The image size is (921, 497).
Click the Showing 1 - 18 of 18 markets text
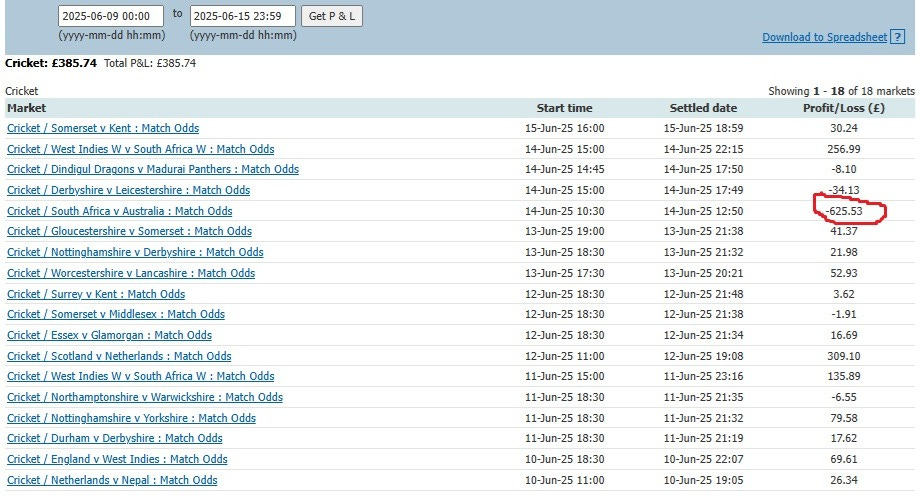pyautogui.click(x=841, y=91)
